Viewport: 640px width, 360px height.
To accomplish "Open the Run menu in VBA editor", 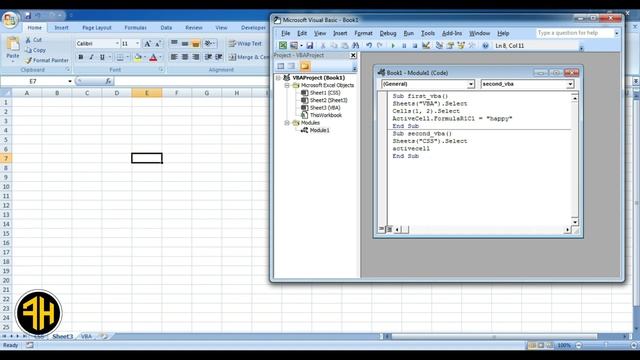I will coord(409,33).
